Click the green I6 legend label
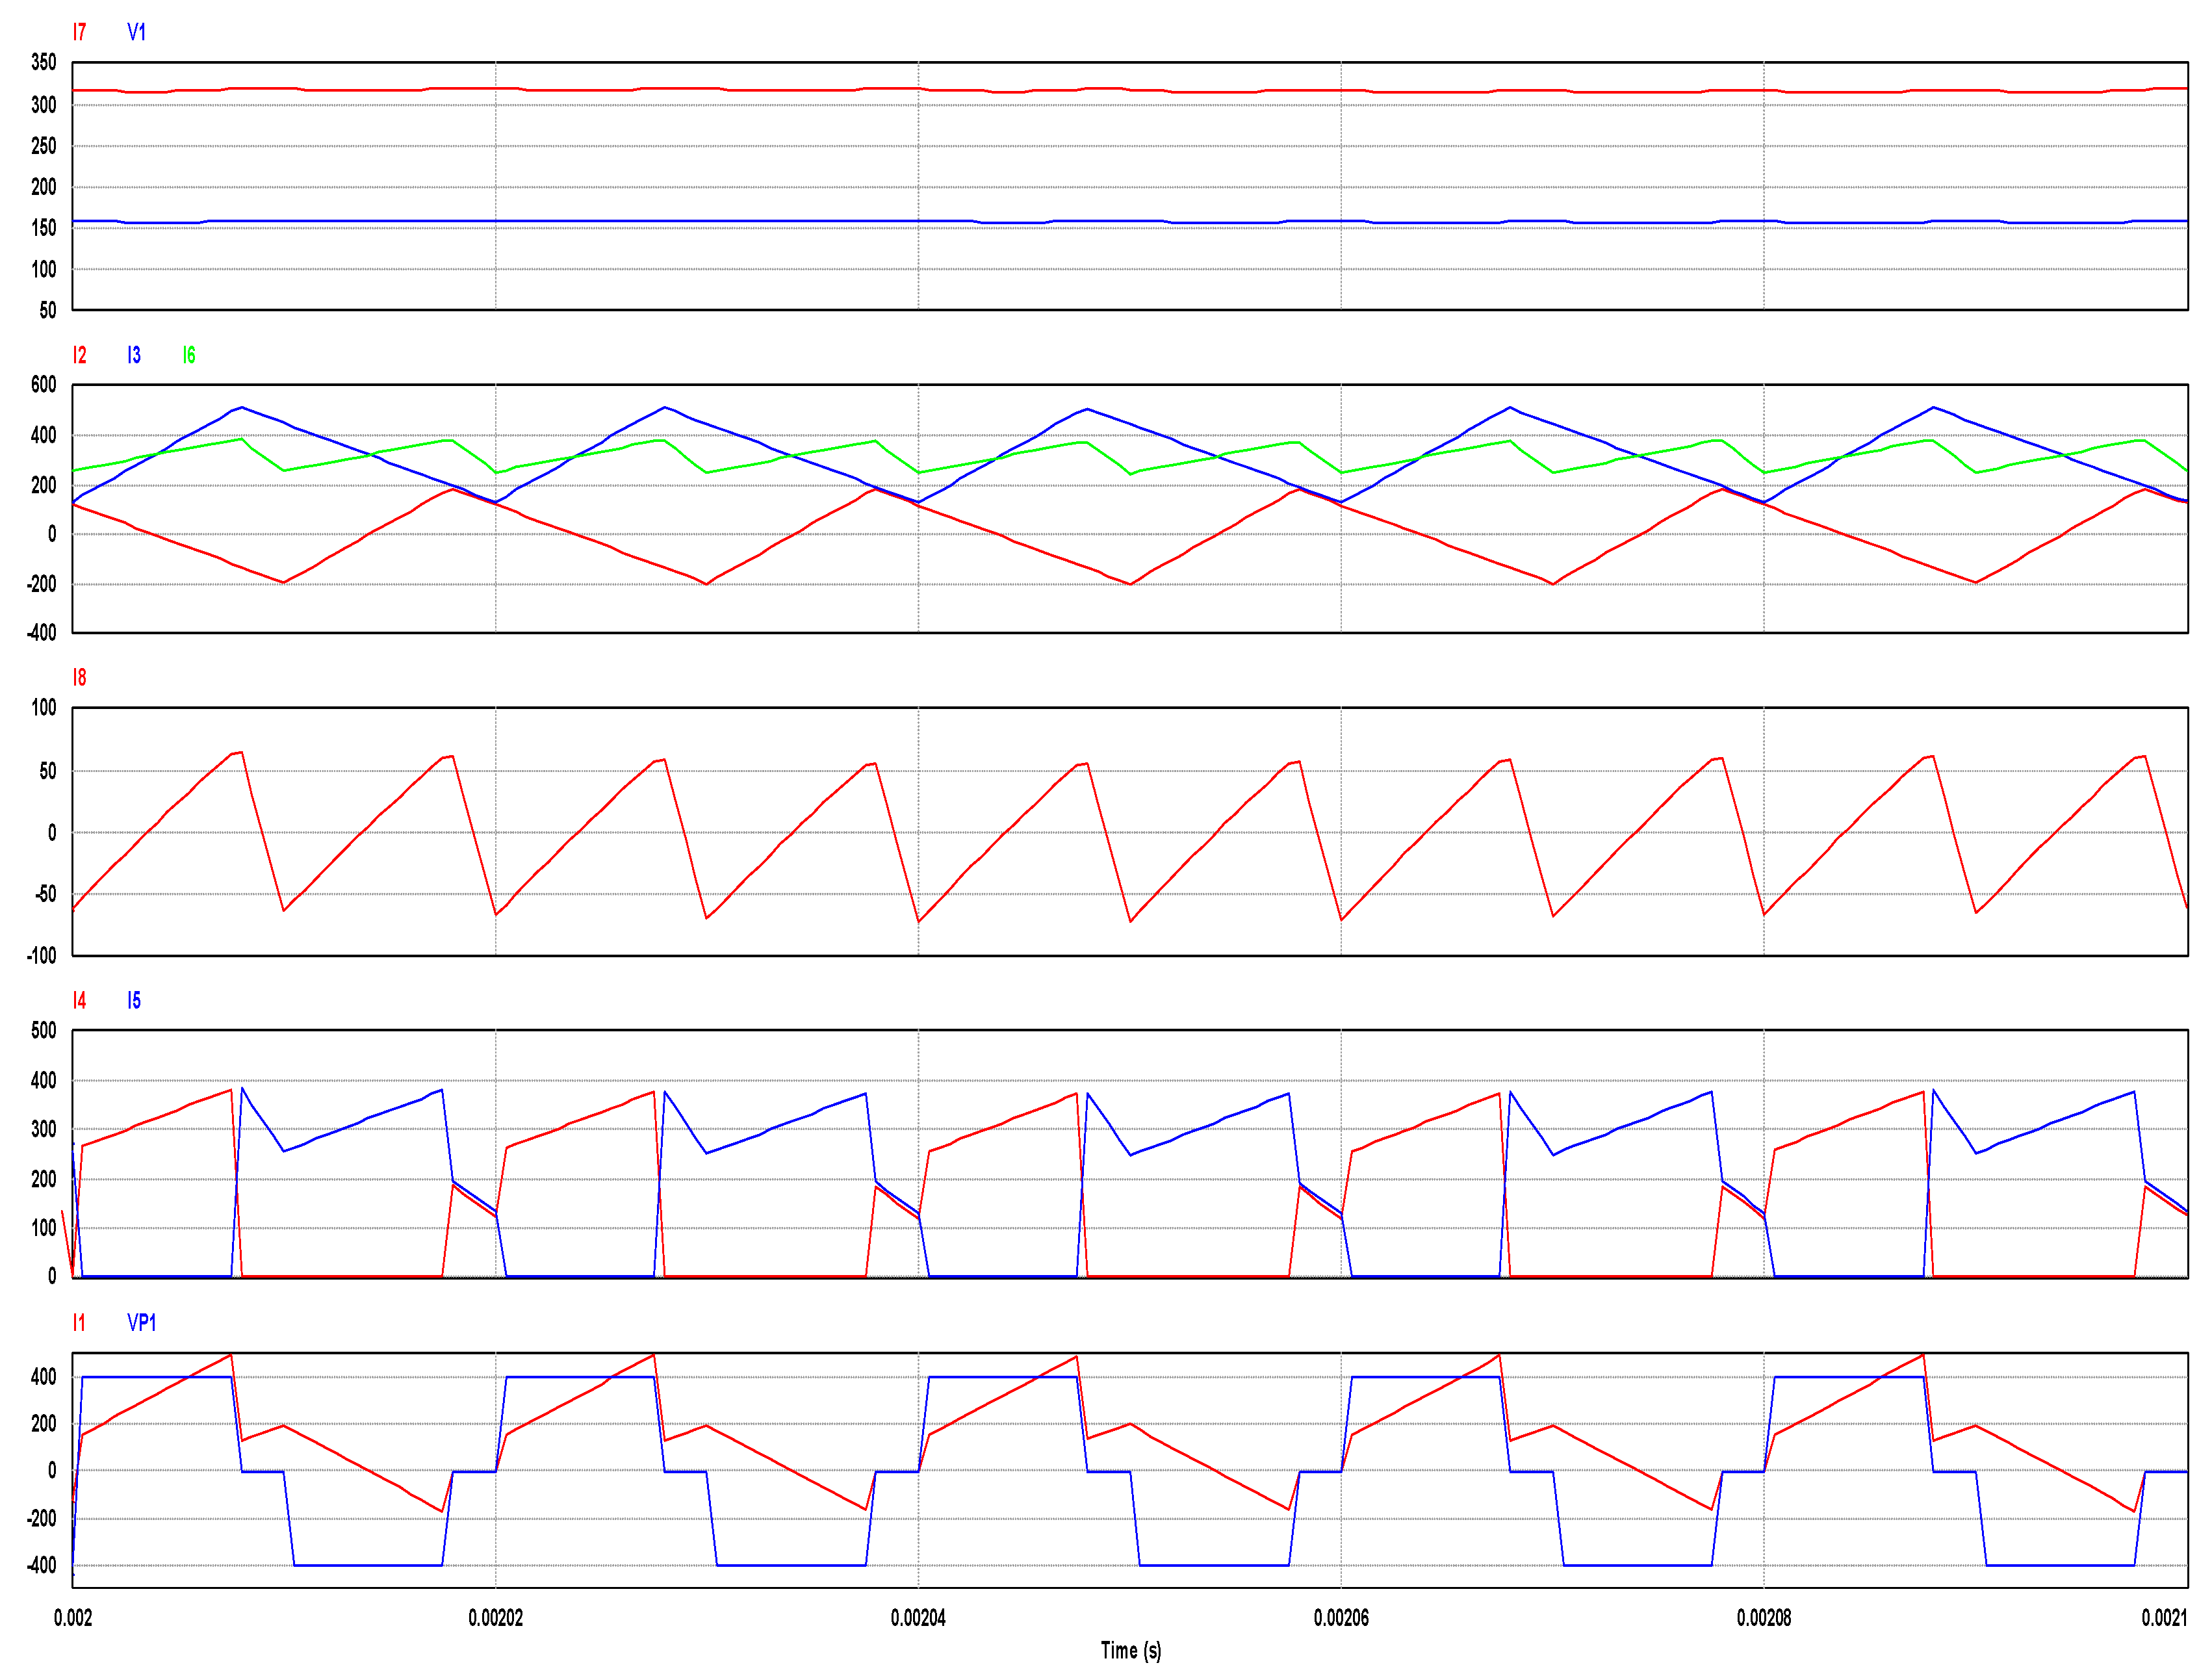Image resolution: width=2212 pixels, height=1676 pixels. 189,355
